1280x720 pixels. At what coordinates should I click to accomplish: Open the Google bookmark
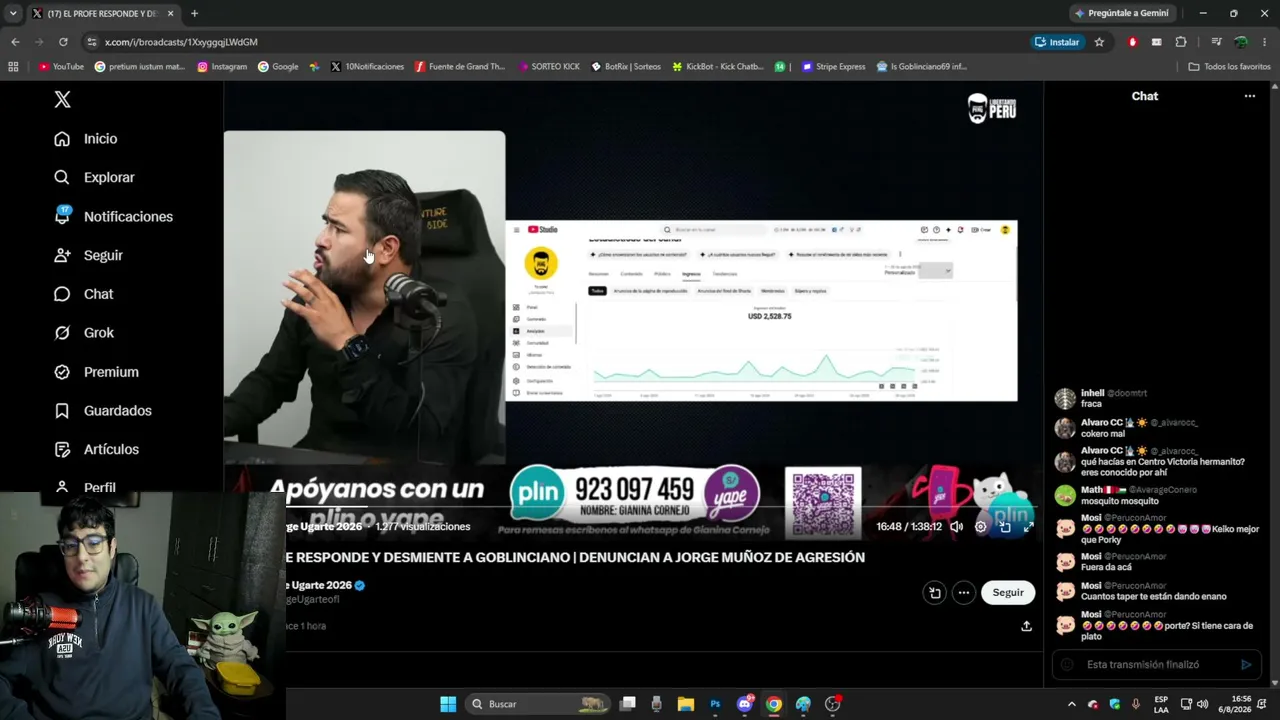(x=278, y=67)
